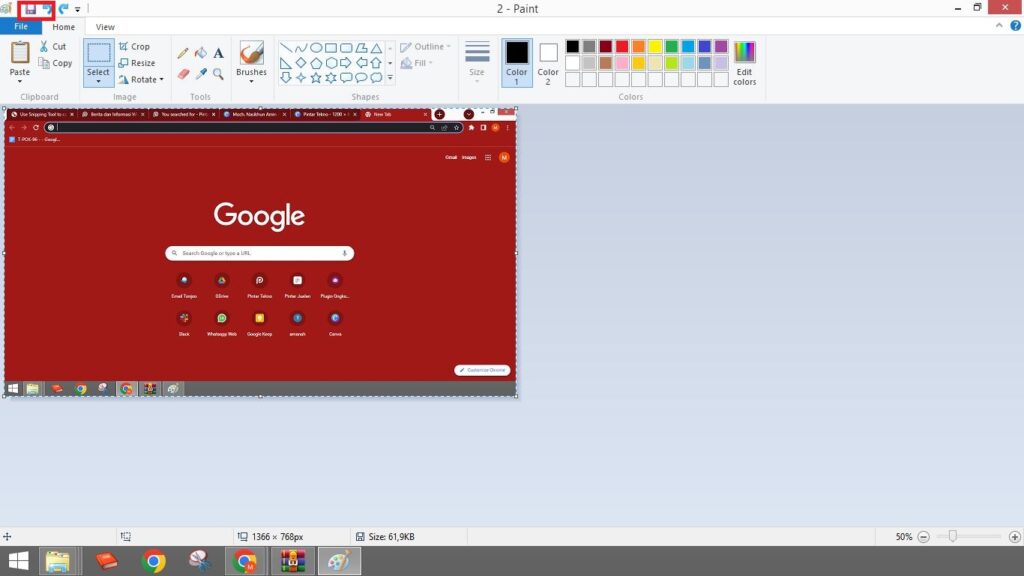Select the Fill with color bucket tool
Image resolution: width=1024 pixels, height=576 pixels.
[201, 54]
